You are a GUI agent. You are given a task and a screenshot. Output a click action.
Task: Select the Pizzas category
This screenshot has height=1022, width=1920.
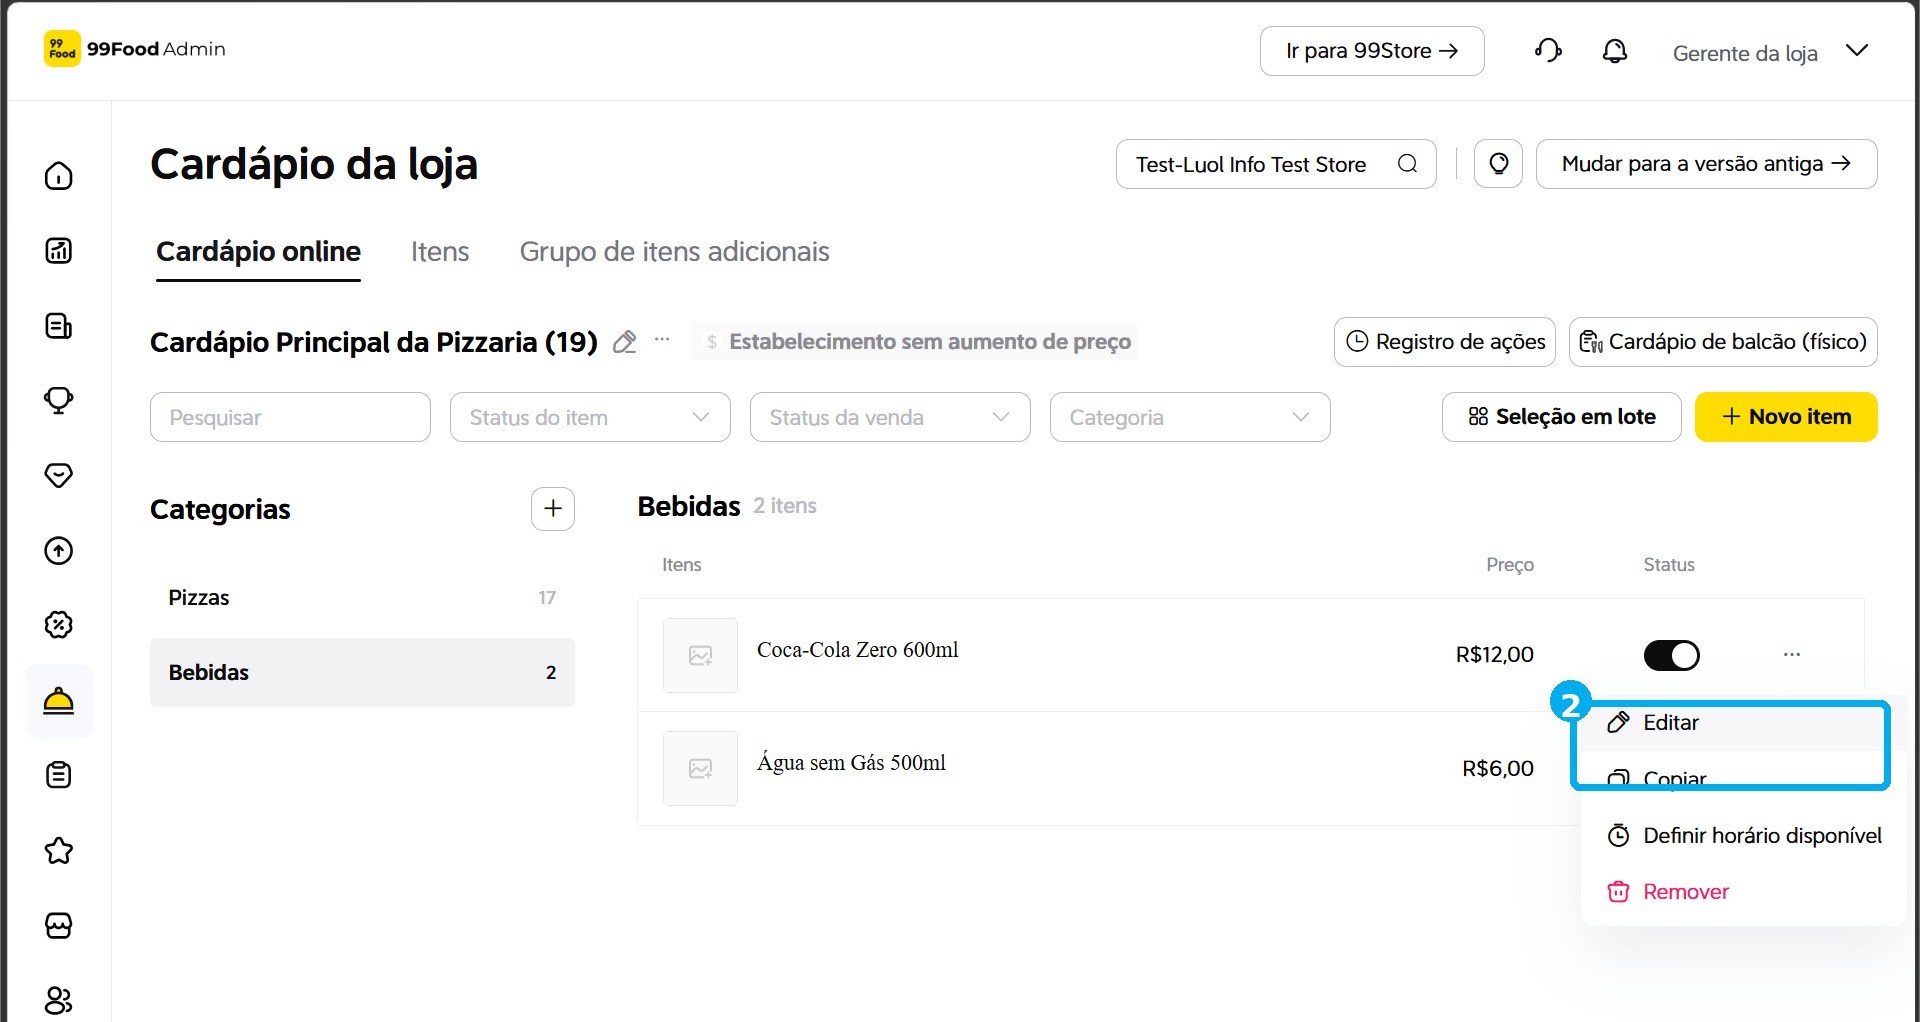point(362,598)
